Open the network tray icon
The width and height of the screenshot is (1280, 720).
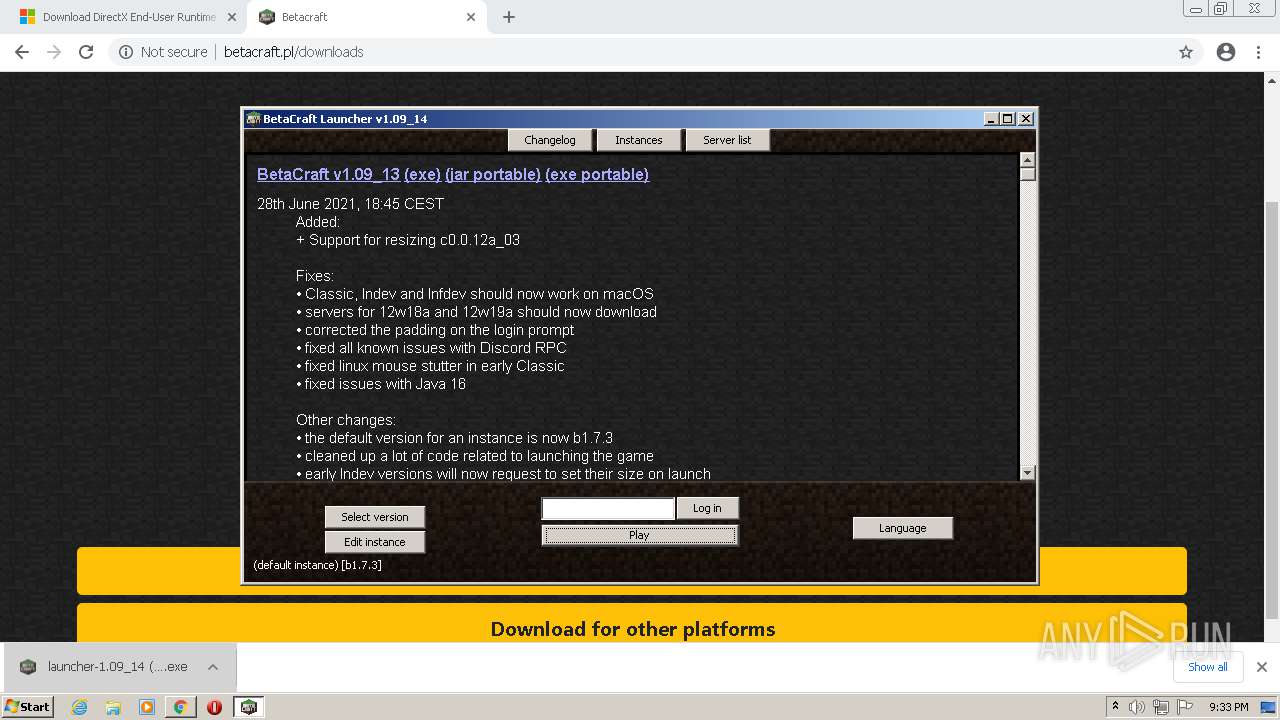(x=1161, y=707)
